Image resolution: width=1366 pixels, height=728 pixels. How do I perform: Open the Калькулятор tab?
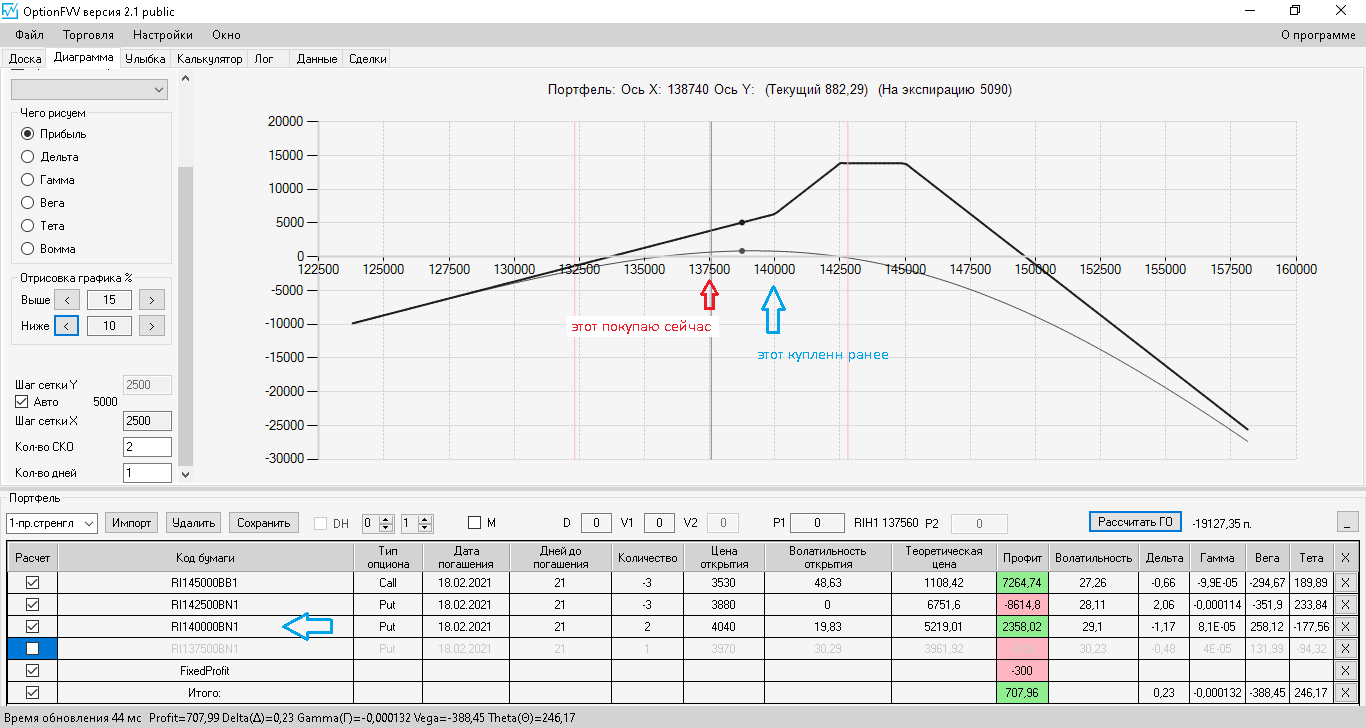click(x=210, y=59)
